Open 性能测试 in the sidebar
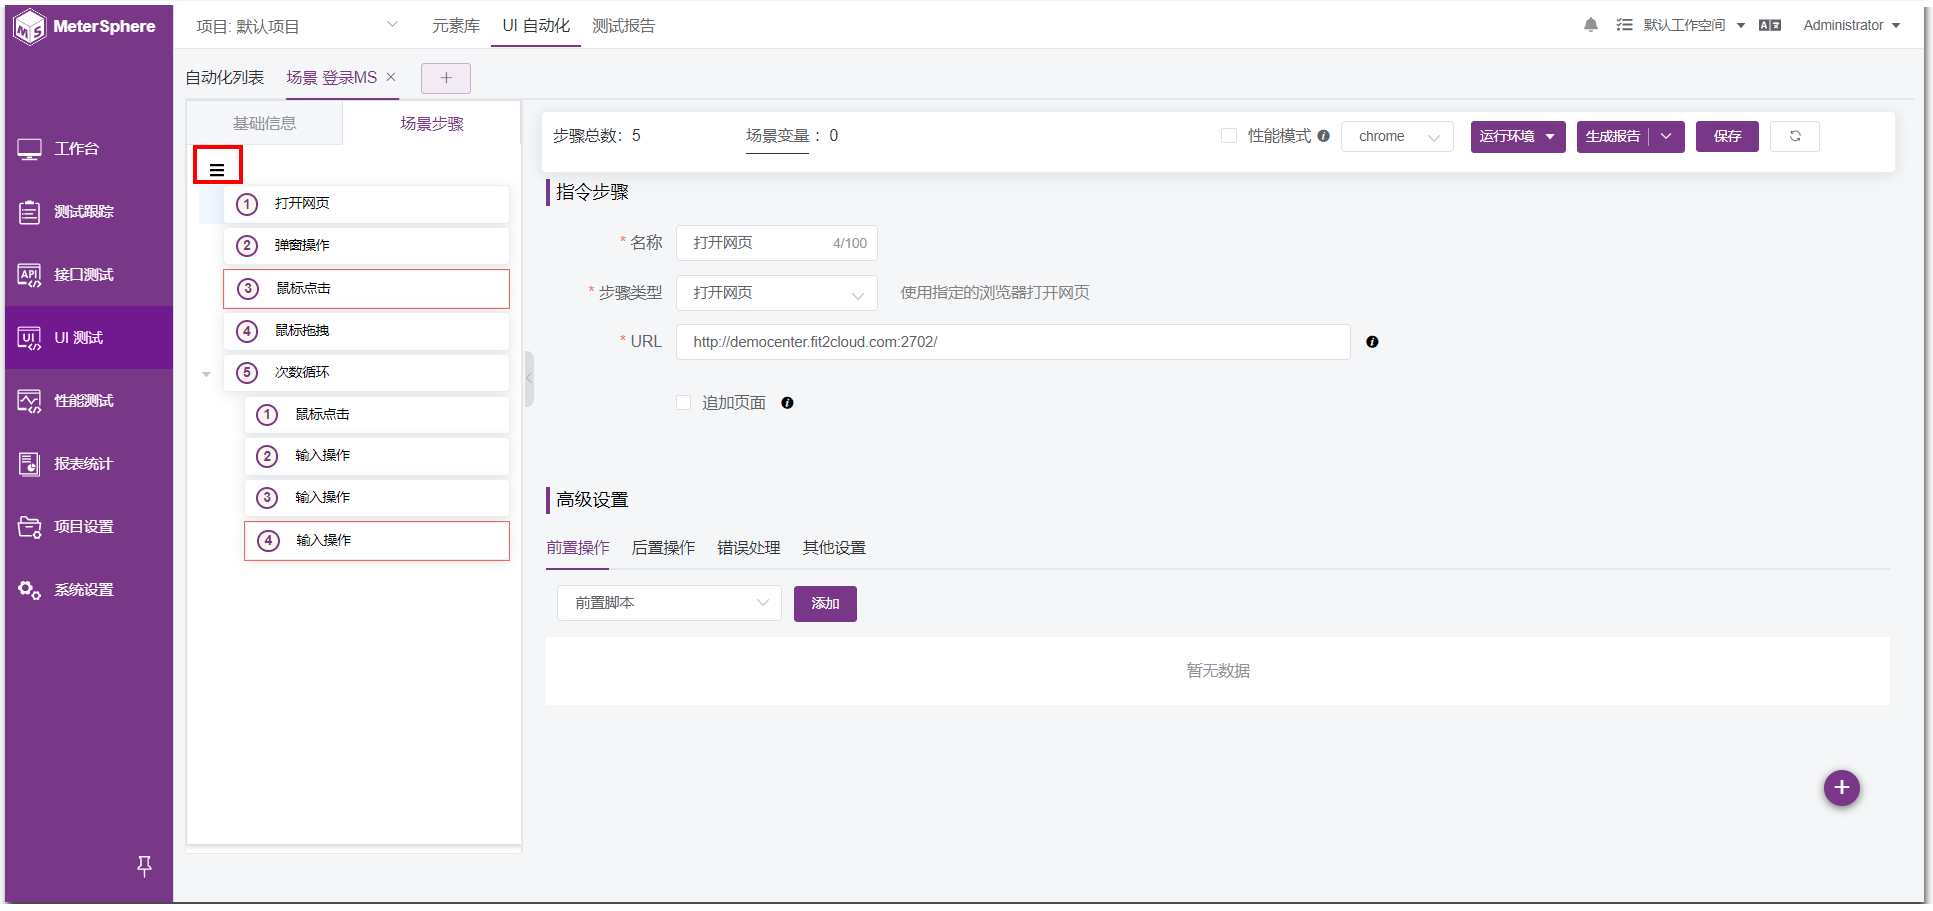Screen dimensions: 1933x911 coord(88,401)
